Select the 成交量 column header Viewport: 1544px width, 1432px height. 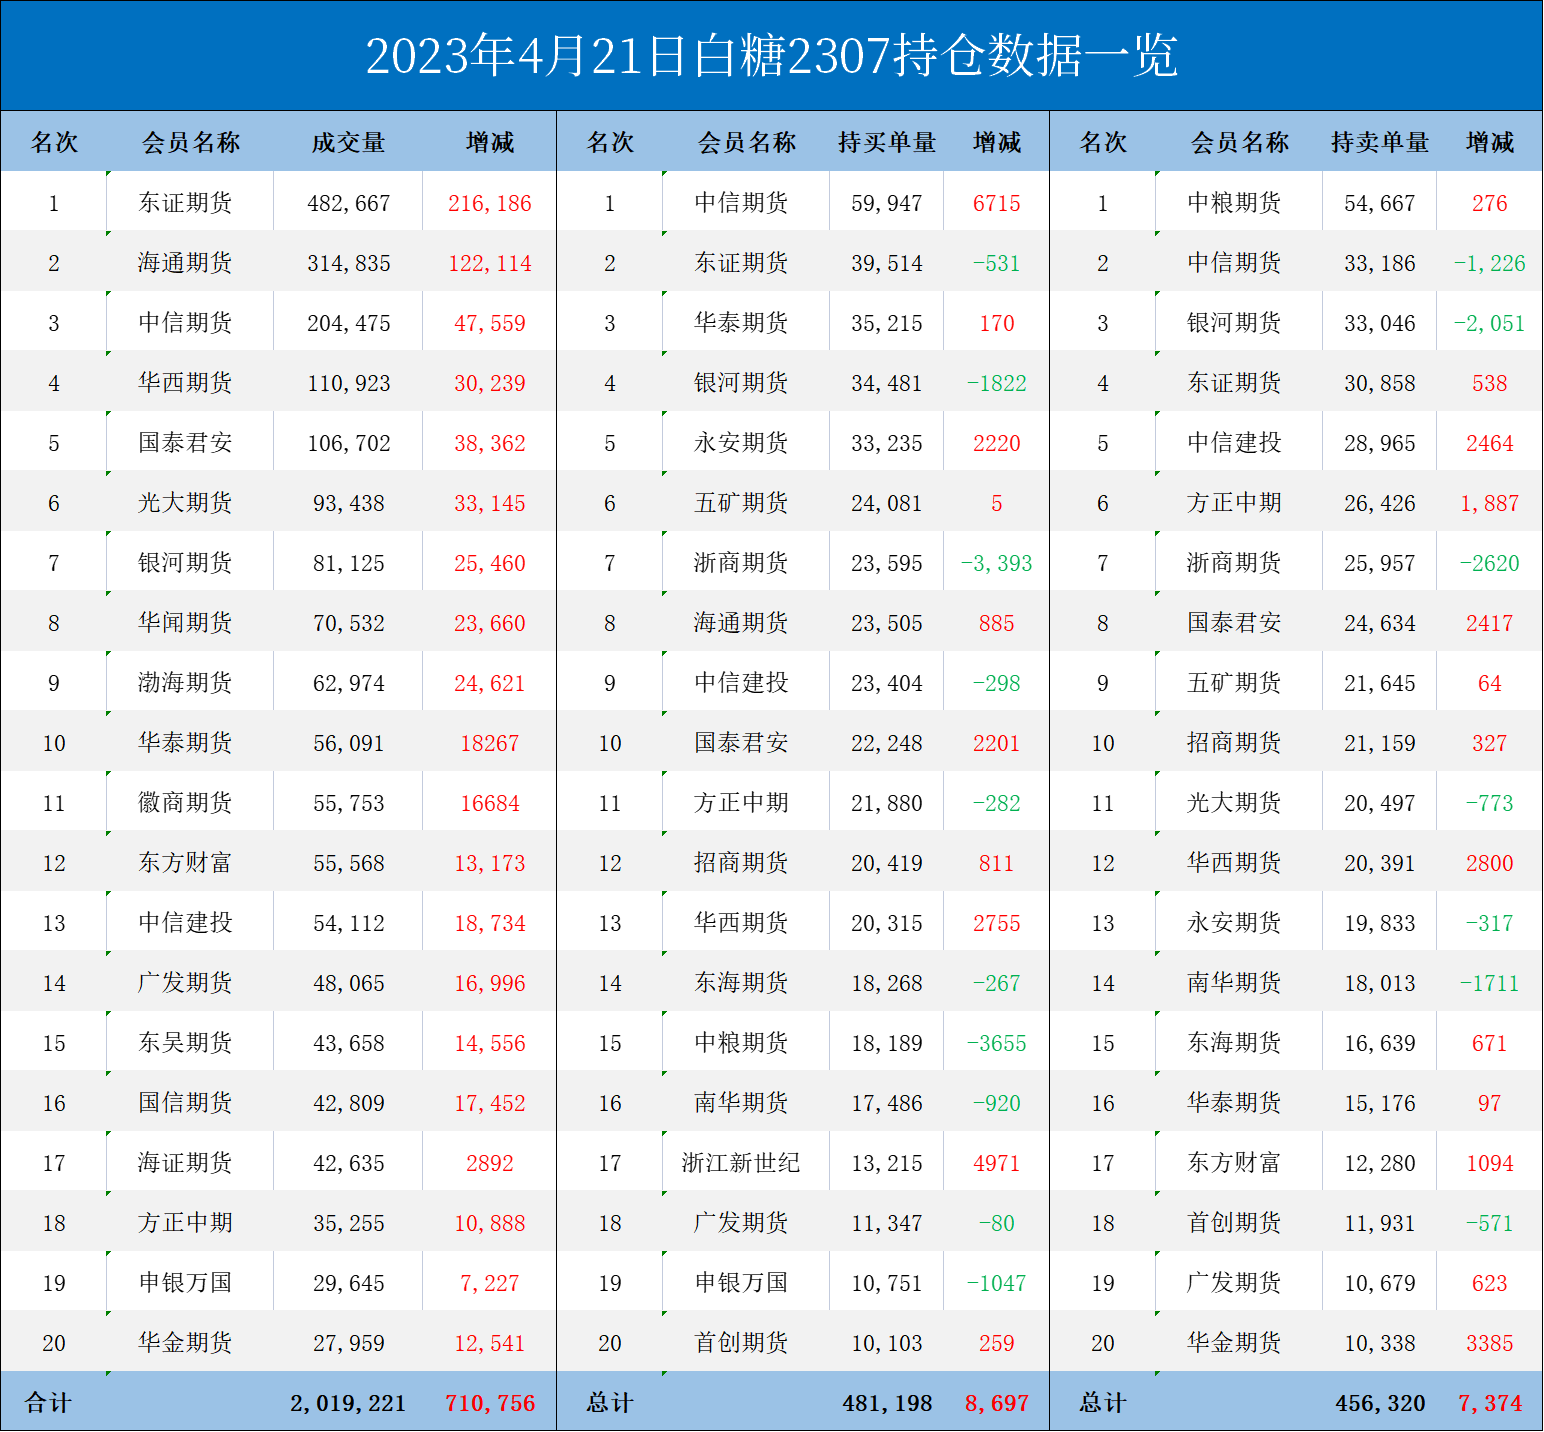[348, 143]
